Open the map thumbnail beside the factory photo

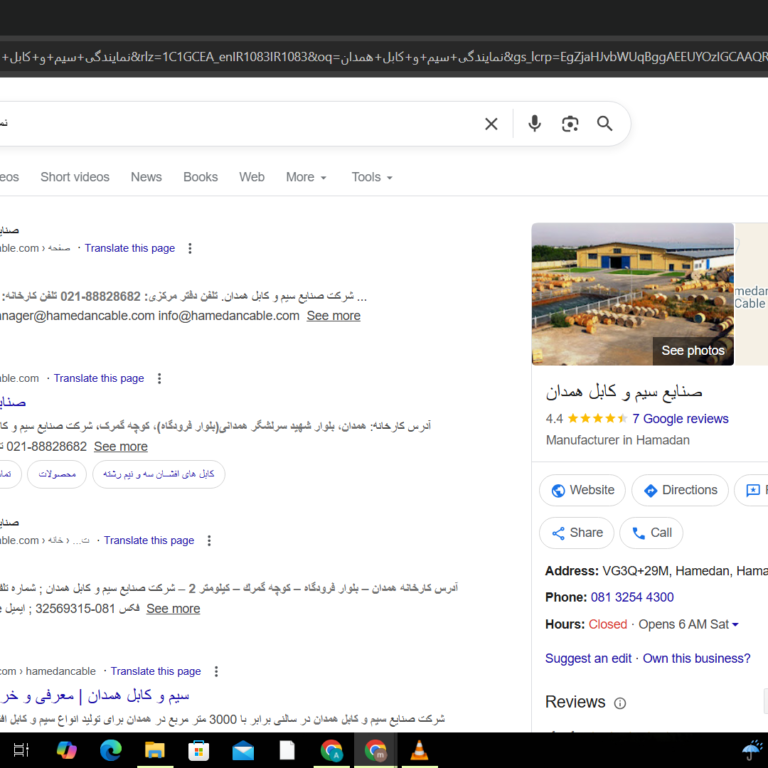click(x=751, y=294)
